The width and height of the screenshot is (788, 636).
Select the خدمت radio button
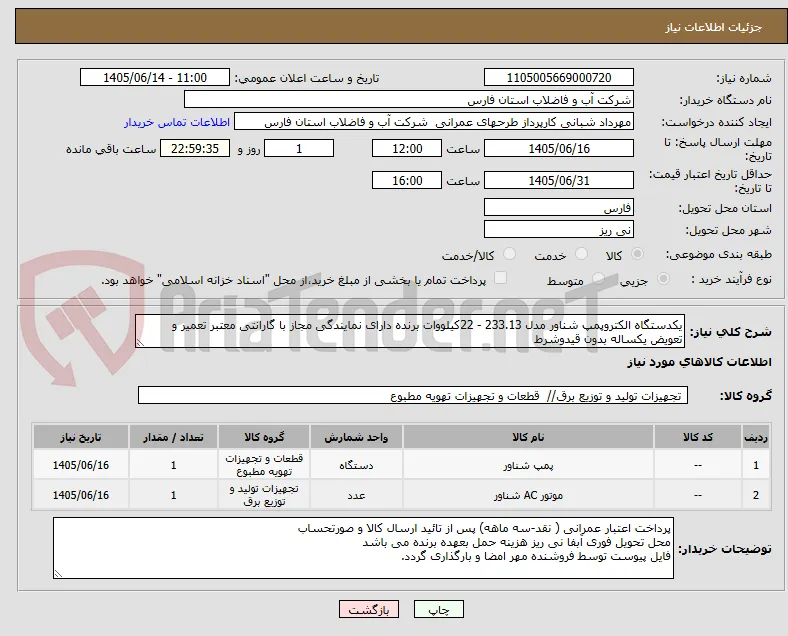pyautogui.click(x=581, y=254)
